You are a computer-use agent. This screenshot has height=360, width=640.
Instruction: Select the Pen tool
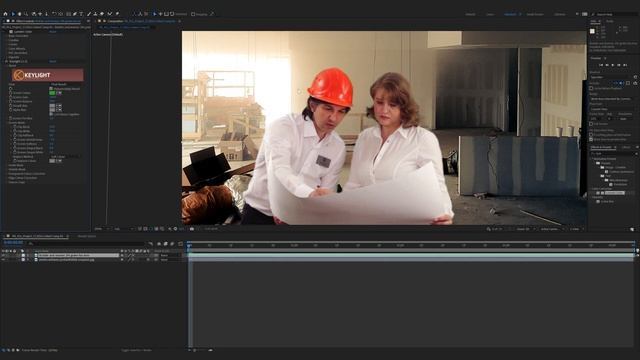pyautogui.click(x=75, y=14)
